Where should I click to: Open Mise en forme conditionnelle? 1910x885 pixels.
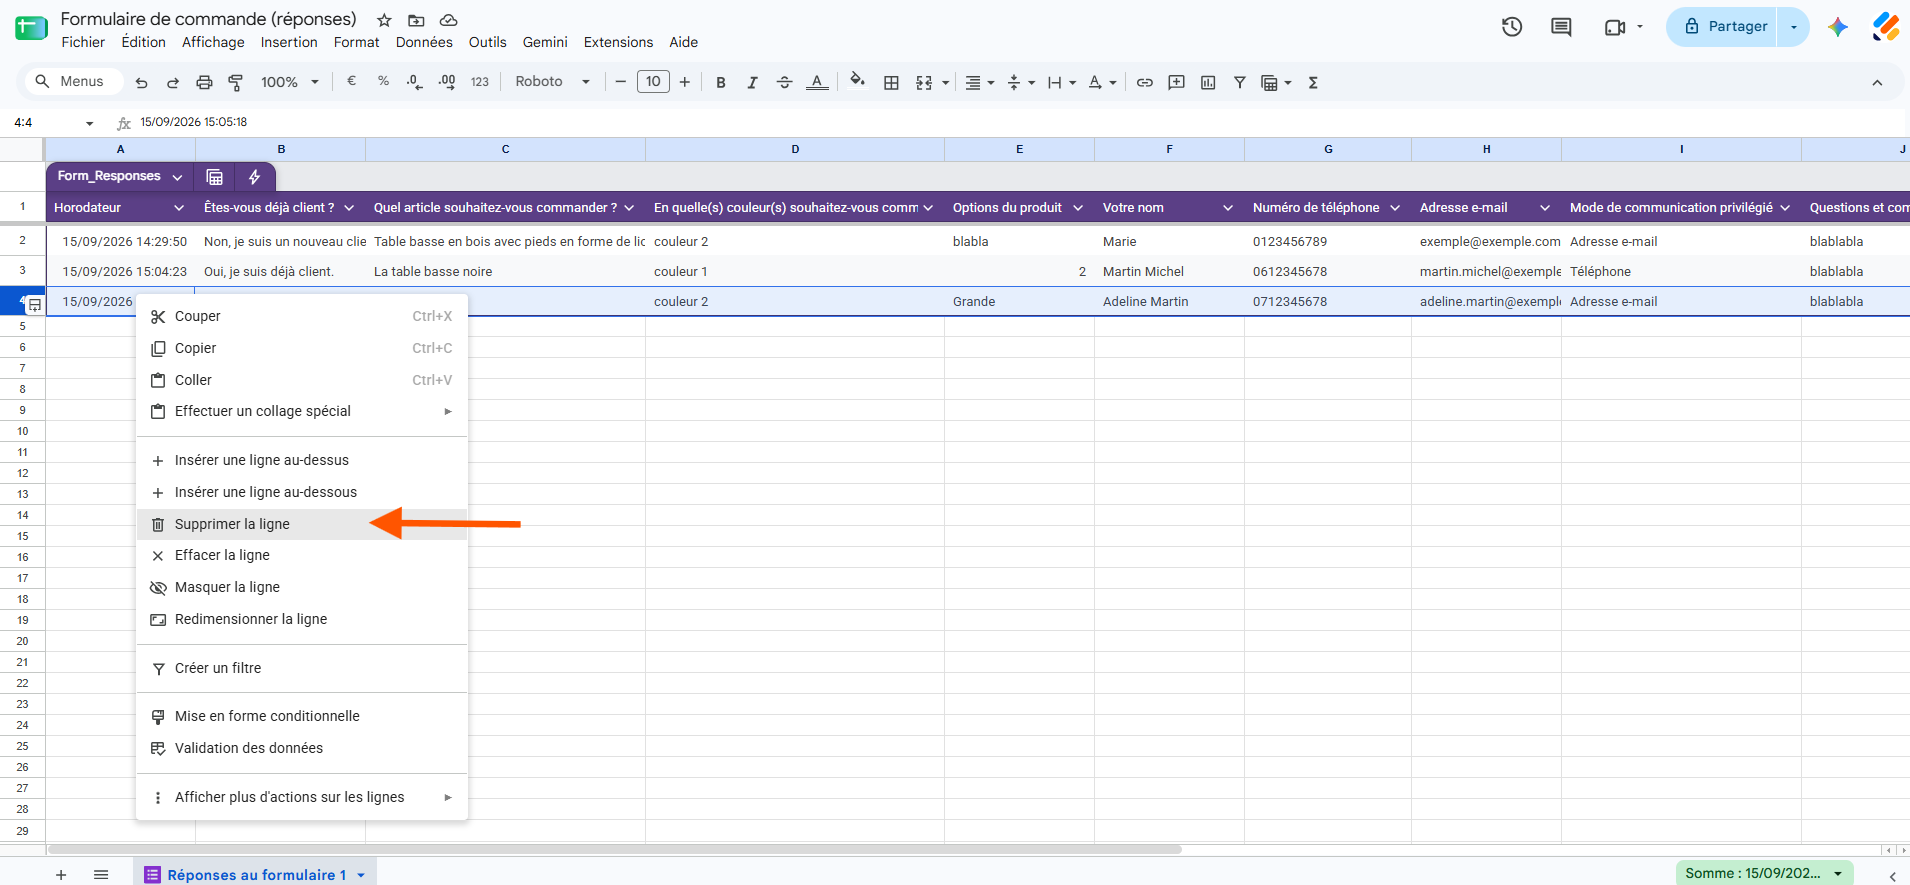302,716
